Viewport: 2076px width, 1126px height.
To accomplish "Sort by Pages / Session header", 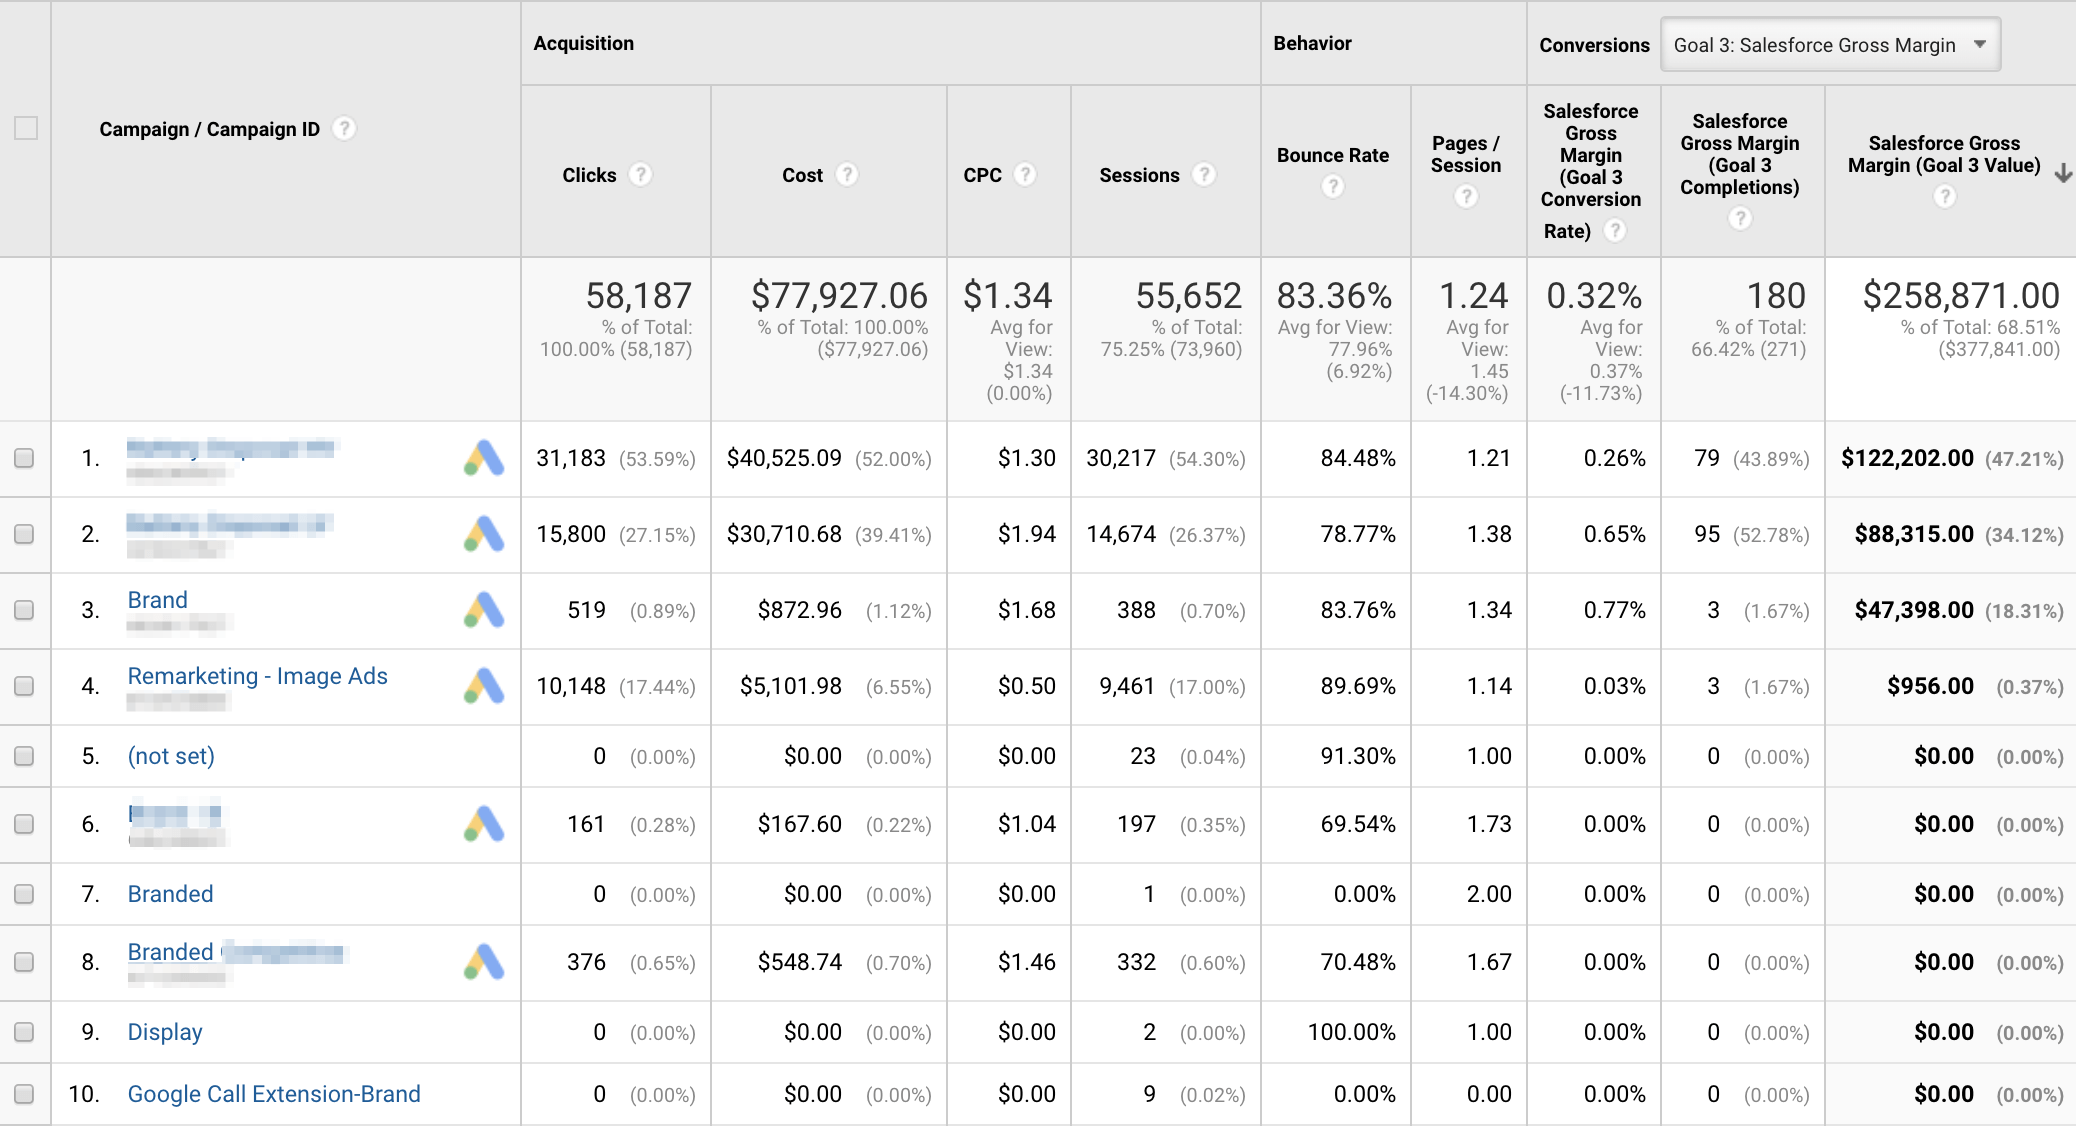I will coord(1466,155).
